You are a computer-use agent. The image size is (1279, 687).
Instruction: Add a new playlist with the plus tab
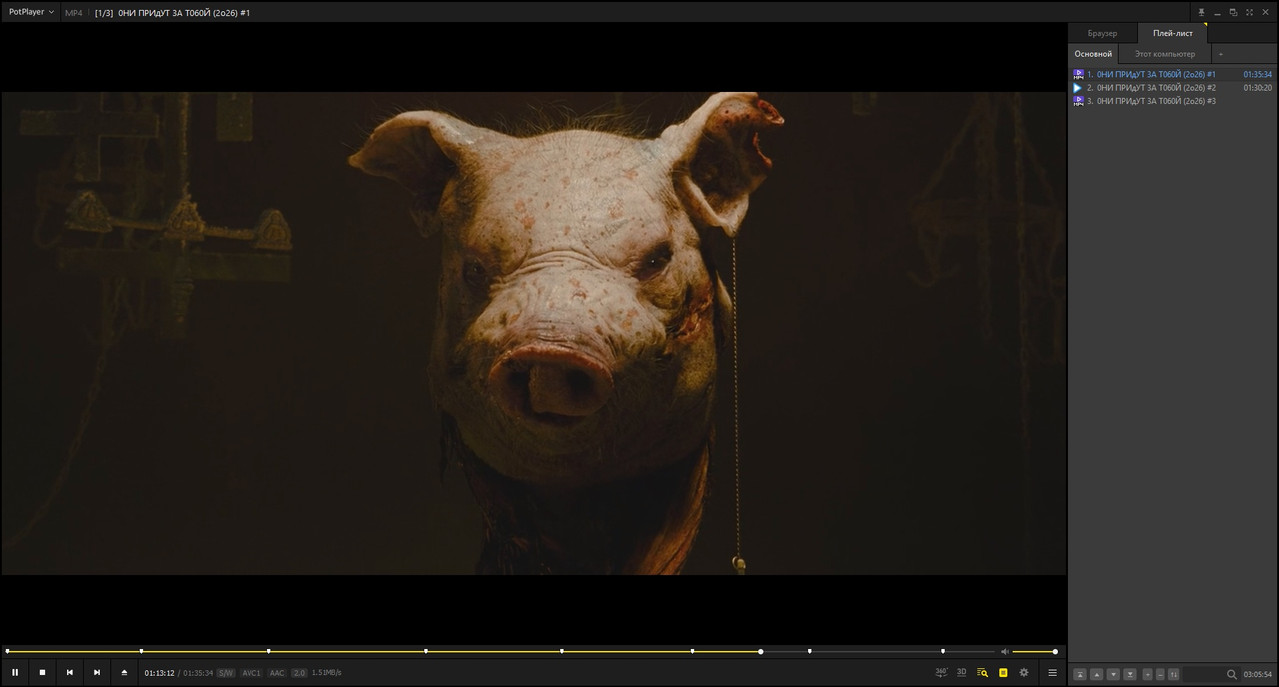click(x=1220, y=54)
